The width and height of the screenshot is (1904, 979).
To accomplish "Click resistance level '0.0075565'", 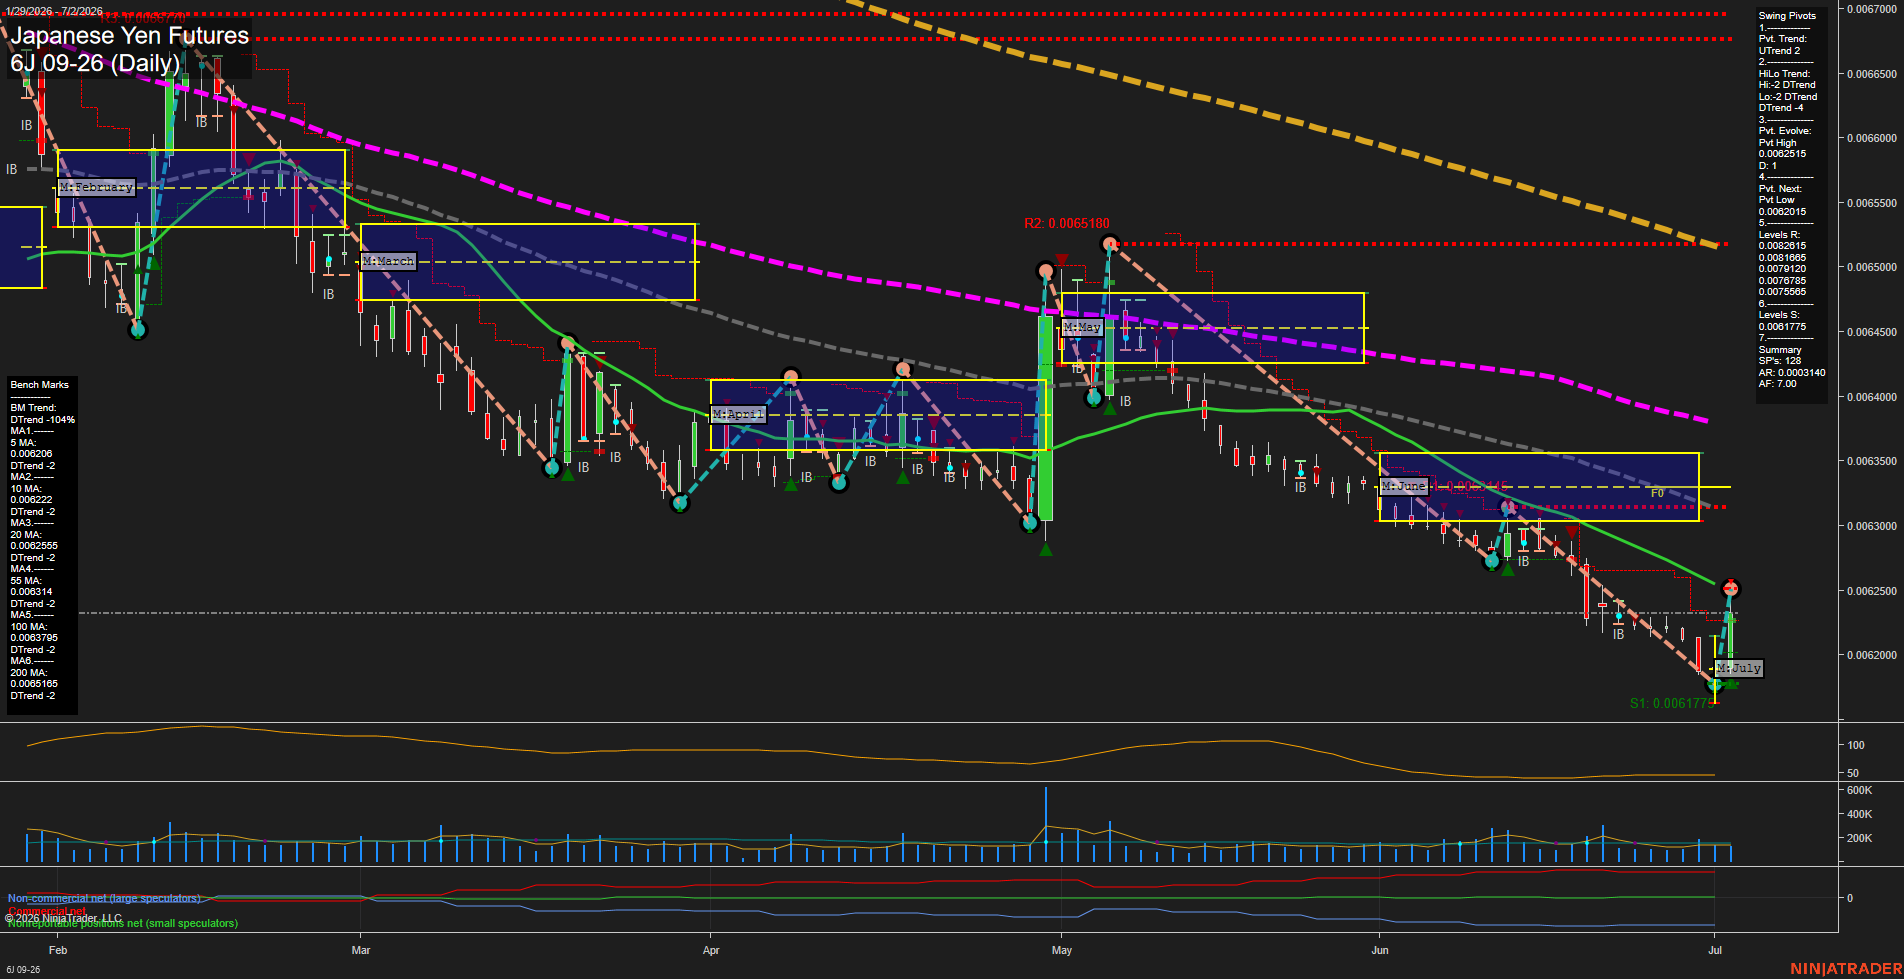I will point(1783,292).
